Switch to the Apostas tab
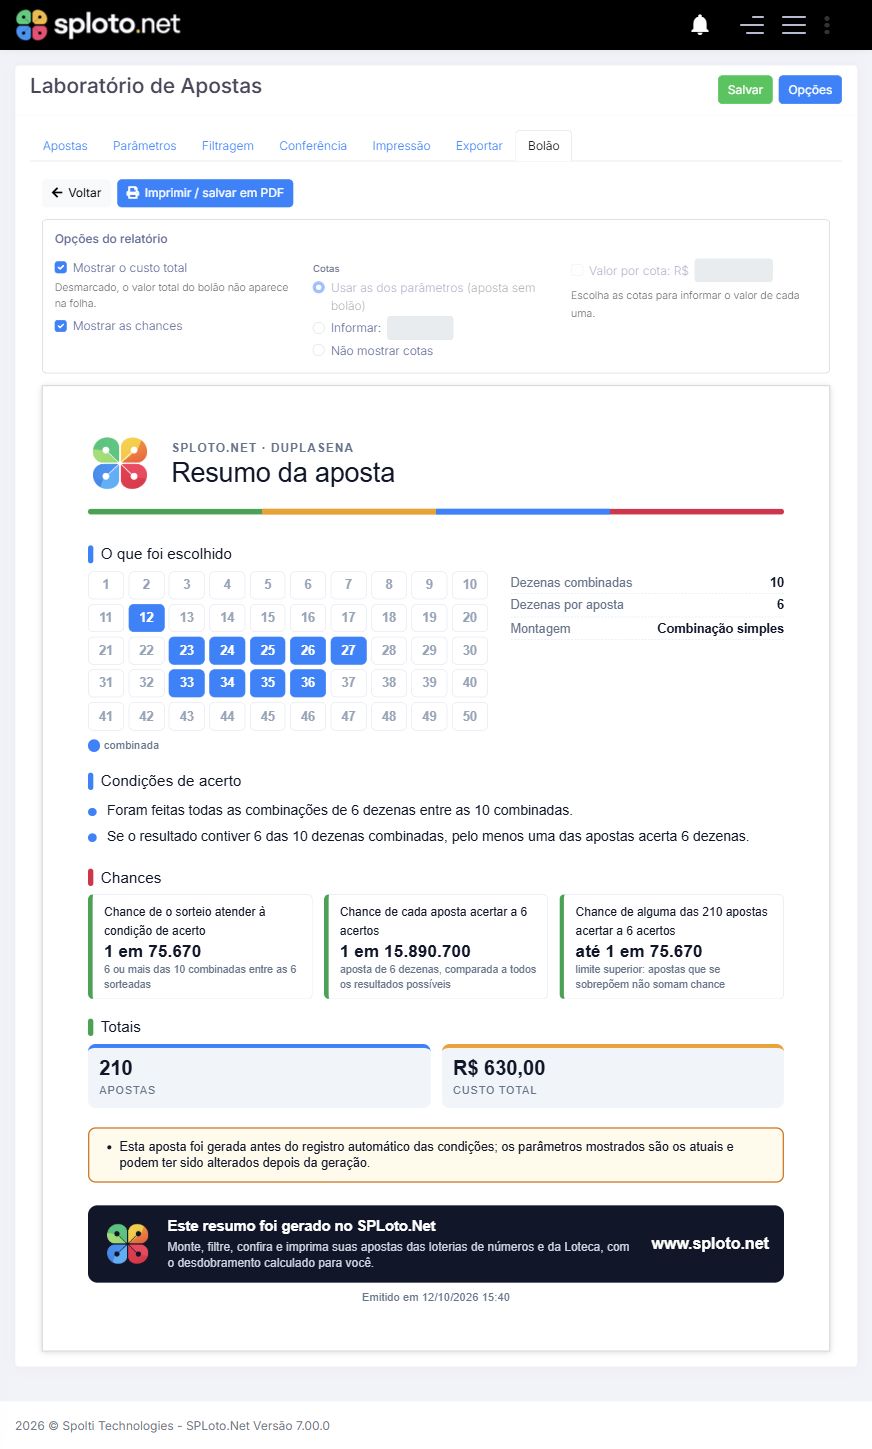This screenshot has height=1449, width=872. pyautogui.click(x=65, y=146)
